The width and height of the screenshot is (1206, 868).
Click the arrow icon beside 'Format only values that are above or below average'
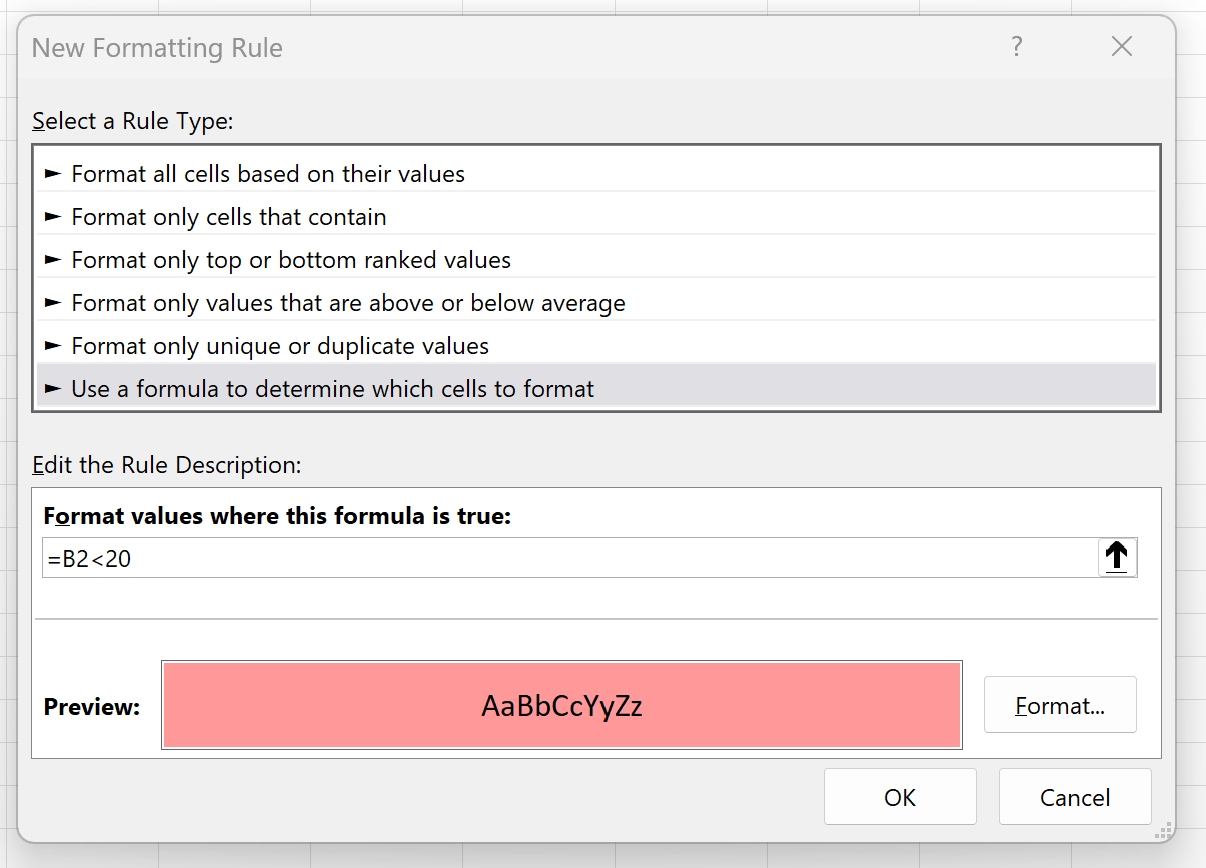pyautogui.click(x=52, y=302)
